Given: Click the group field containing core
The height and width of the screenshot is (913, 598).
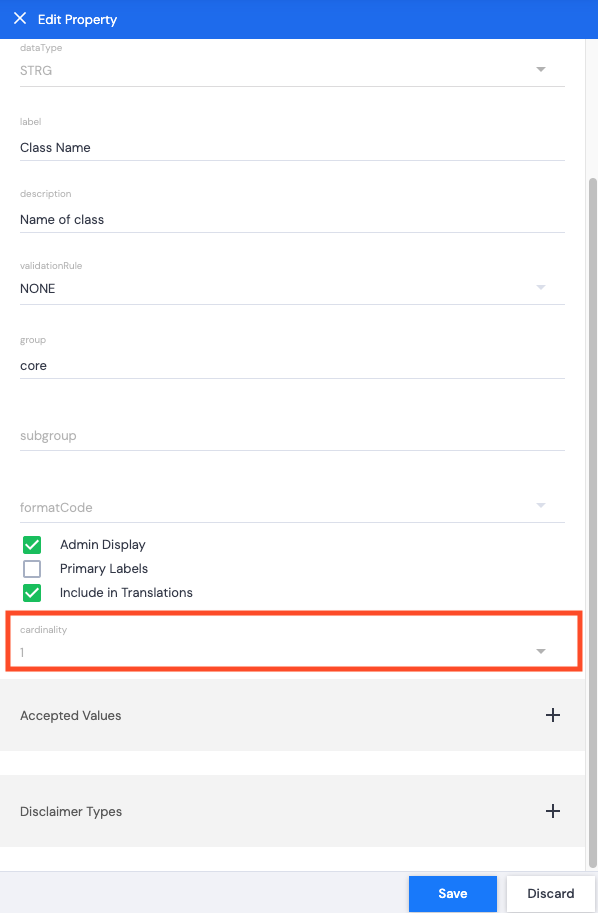Looking at the screenshot, I should (292, 366).
